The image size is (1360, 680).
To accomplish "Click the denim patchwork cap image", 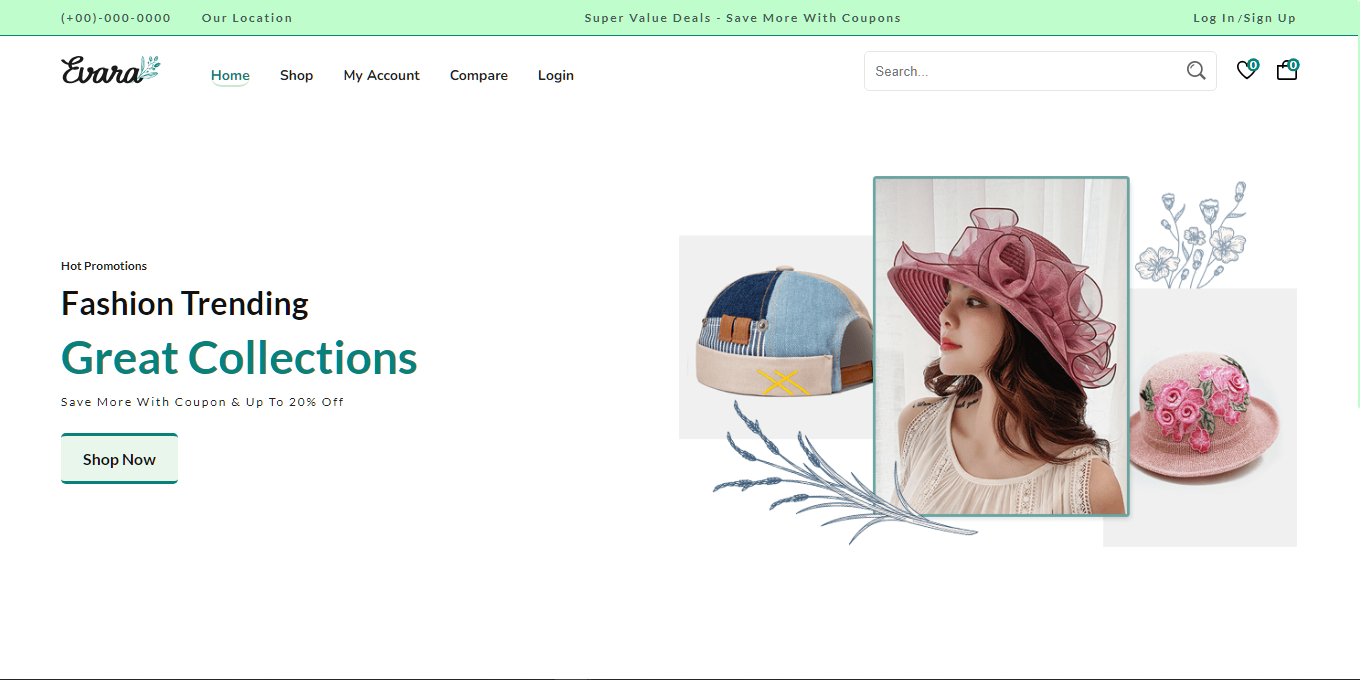I will click(780, 335).
